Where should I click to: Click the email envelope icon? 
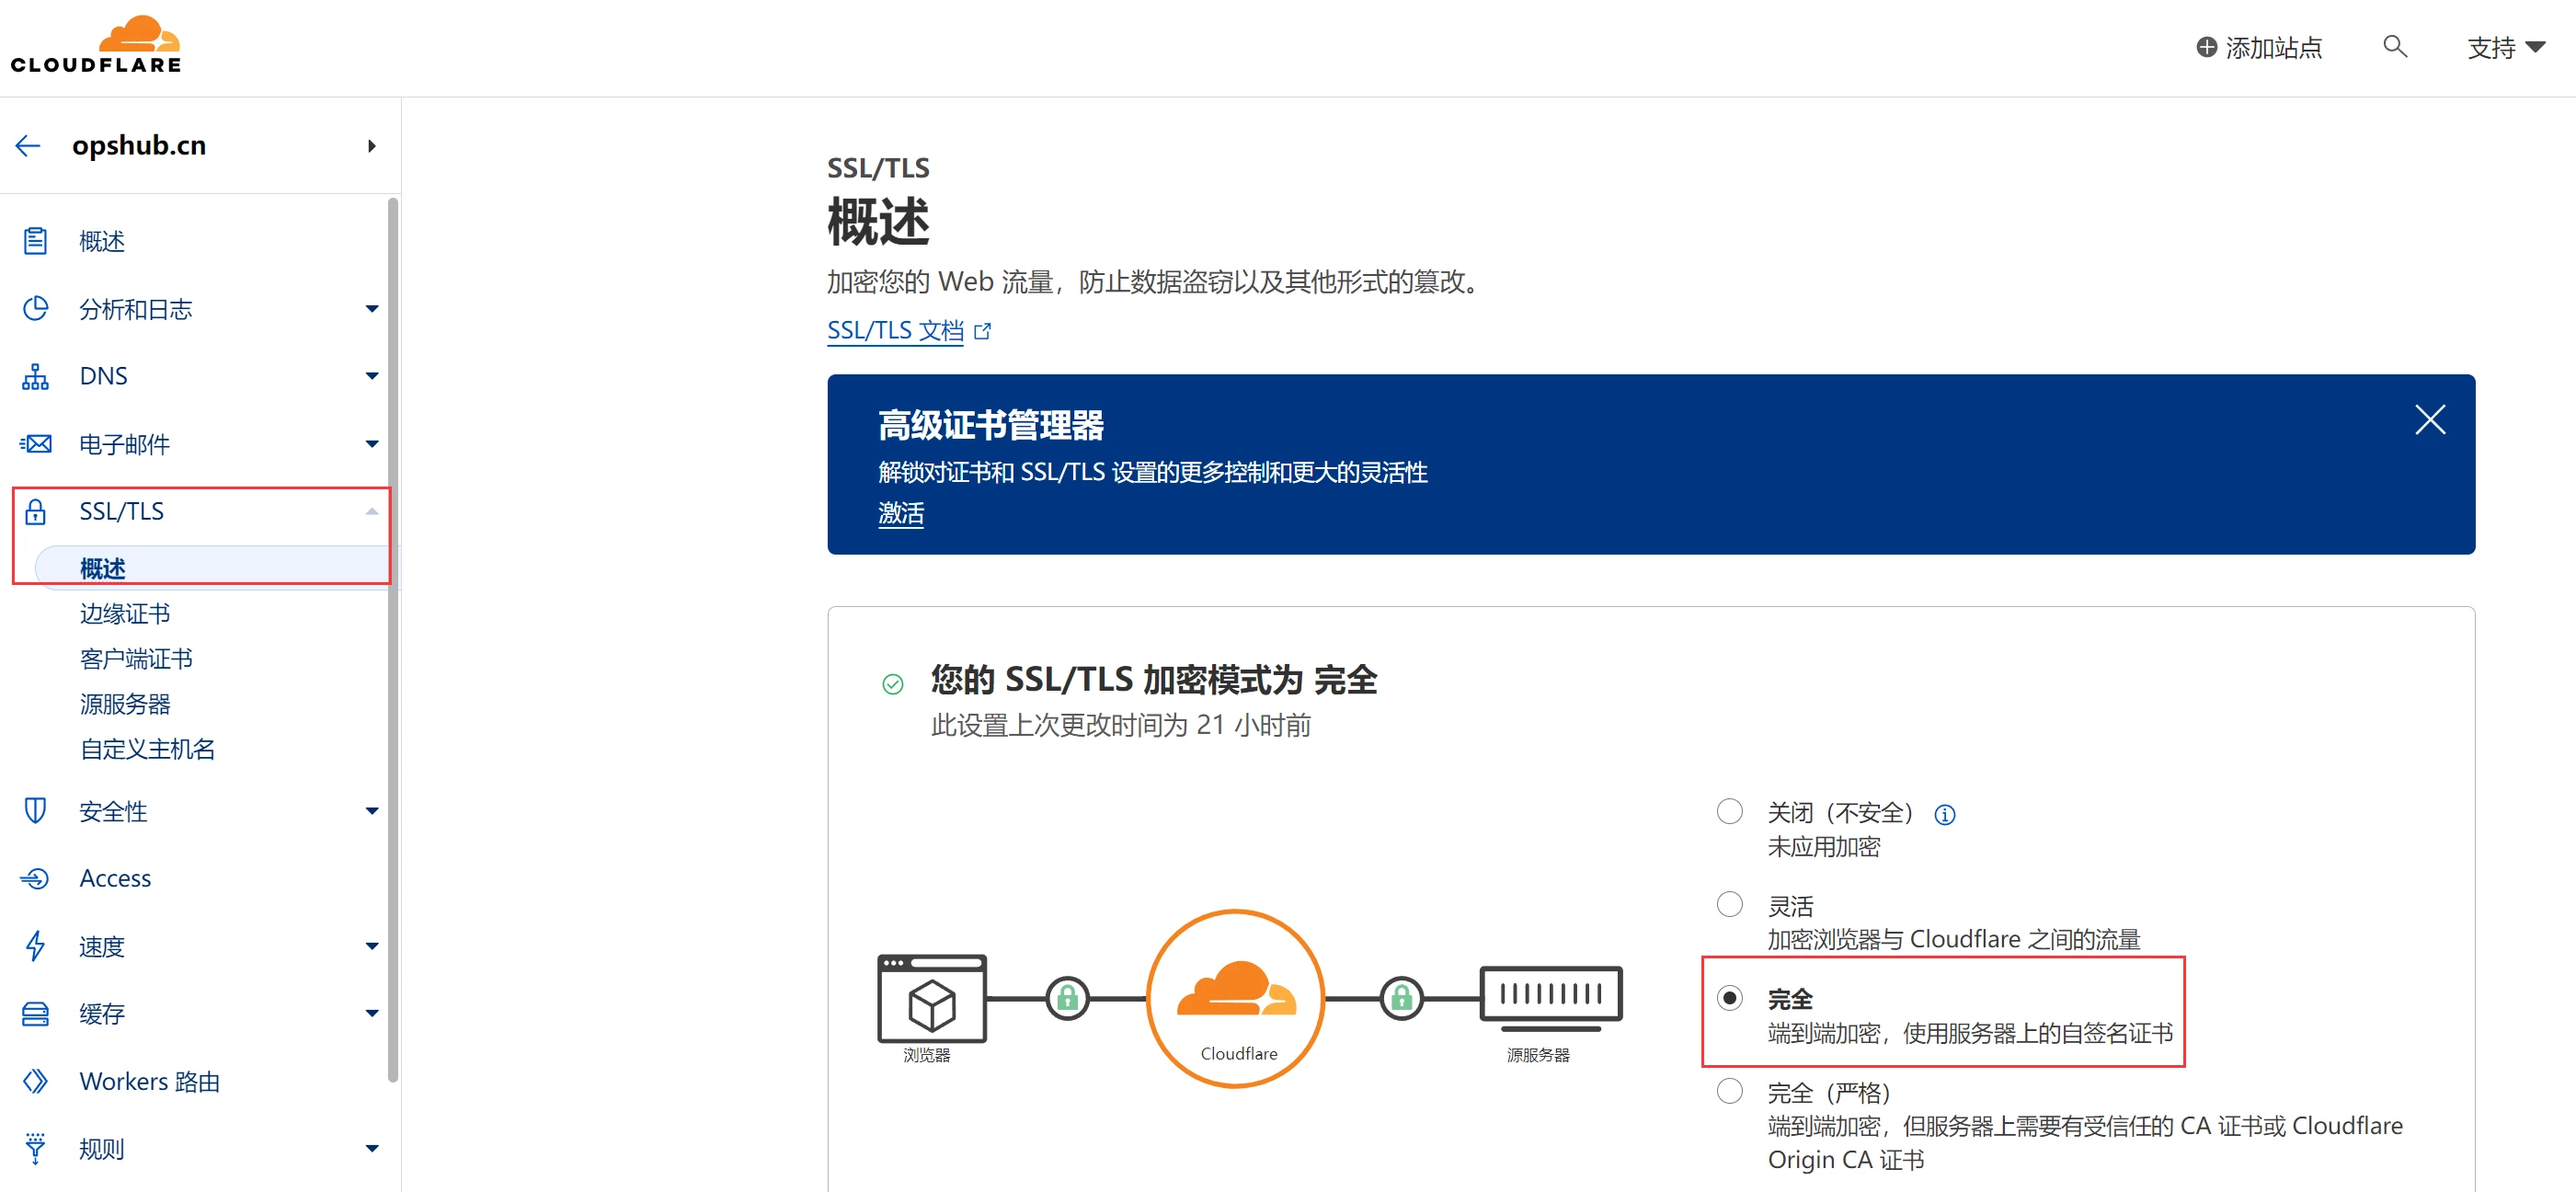point(35,443)
